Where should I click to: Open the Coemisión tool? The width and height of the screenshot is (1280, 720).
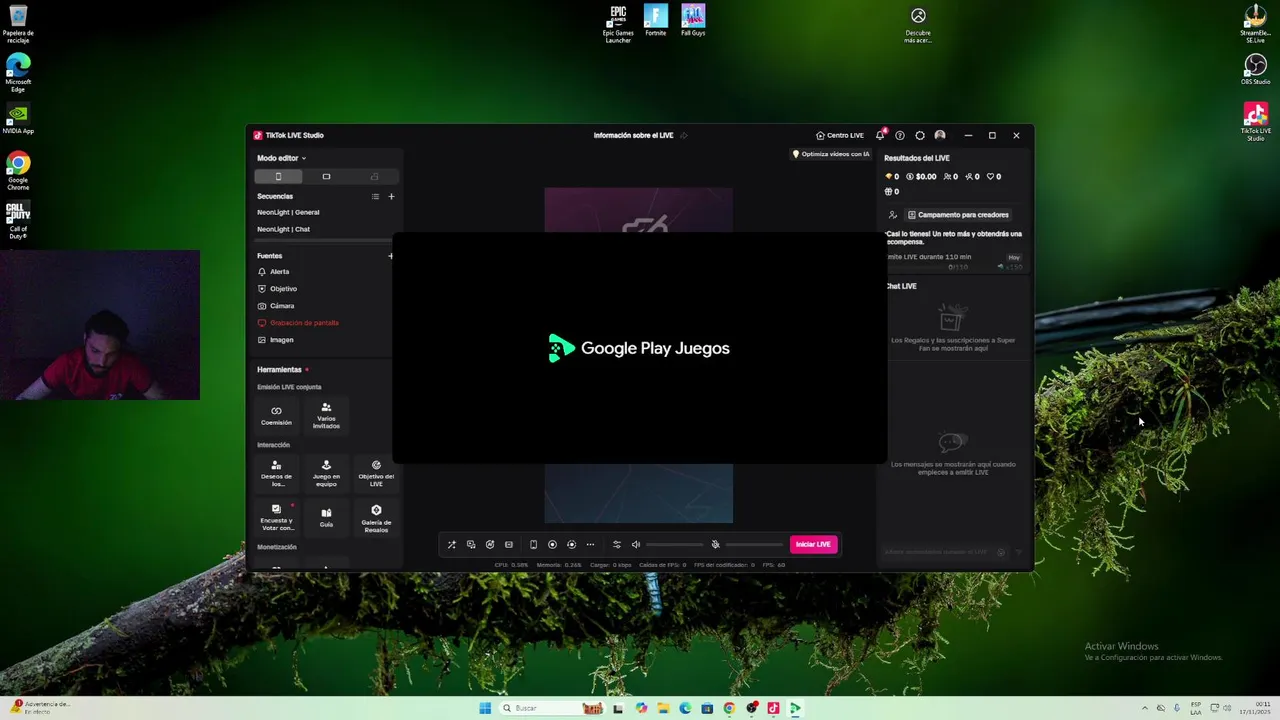(276, 415)
